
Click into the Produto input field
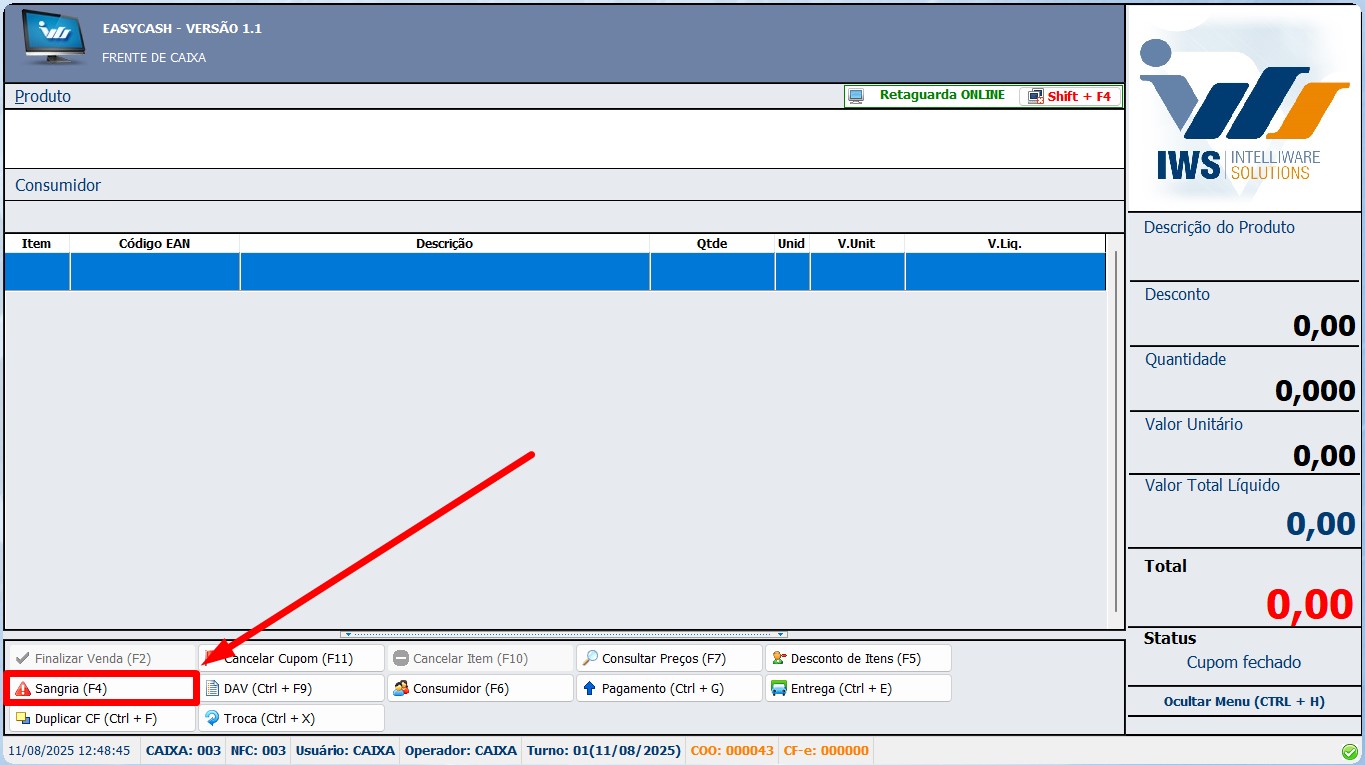(x=564, y=138)
